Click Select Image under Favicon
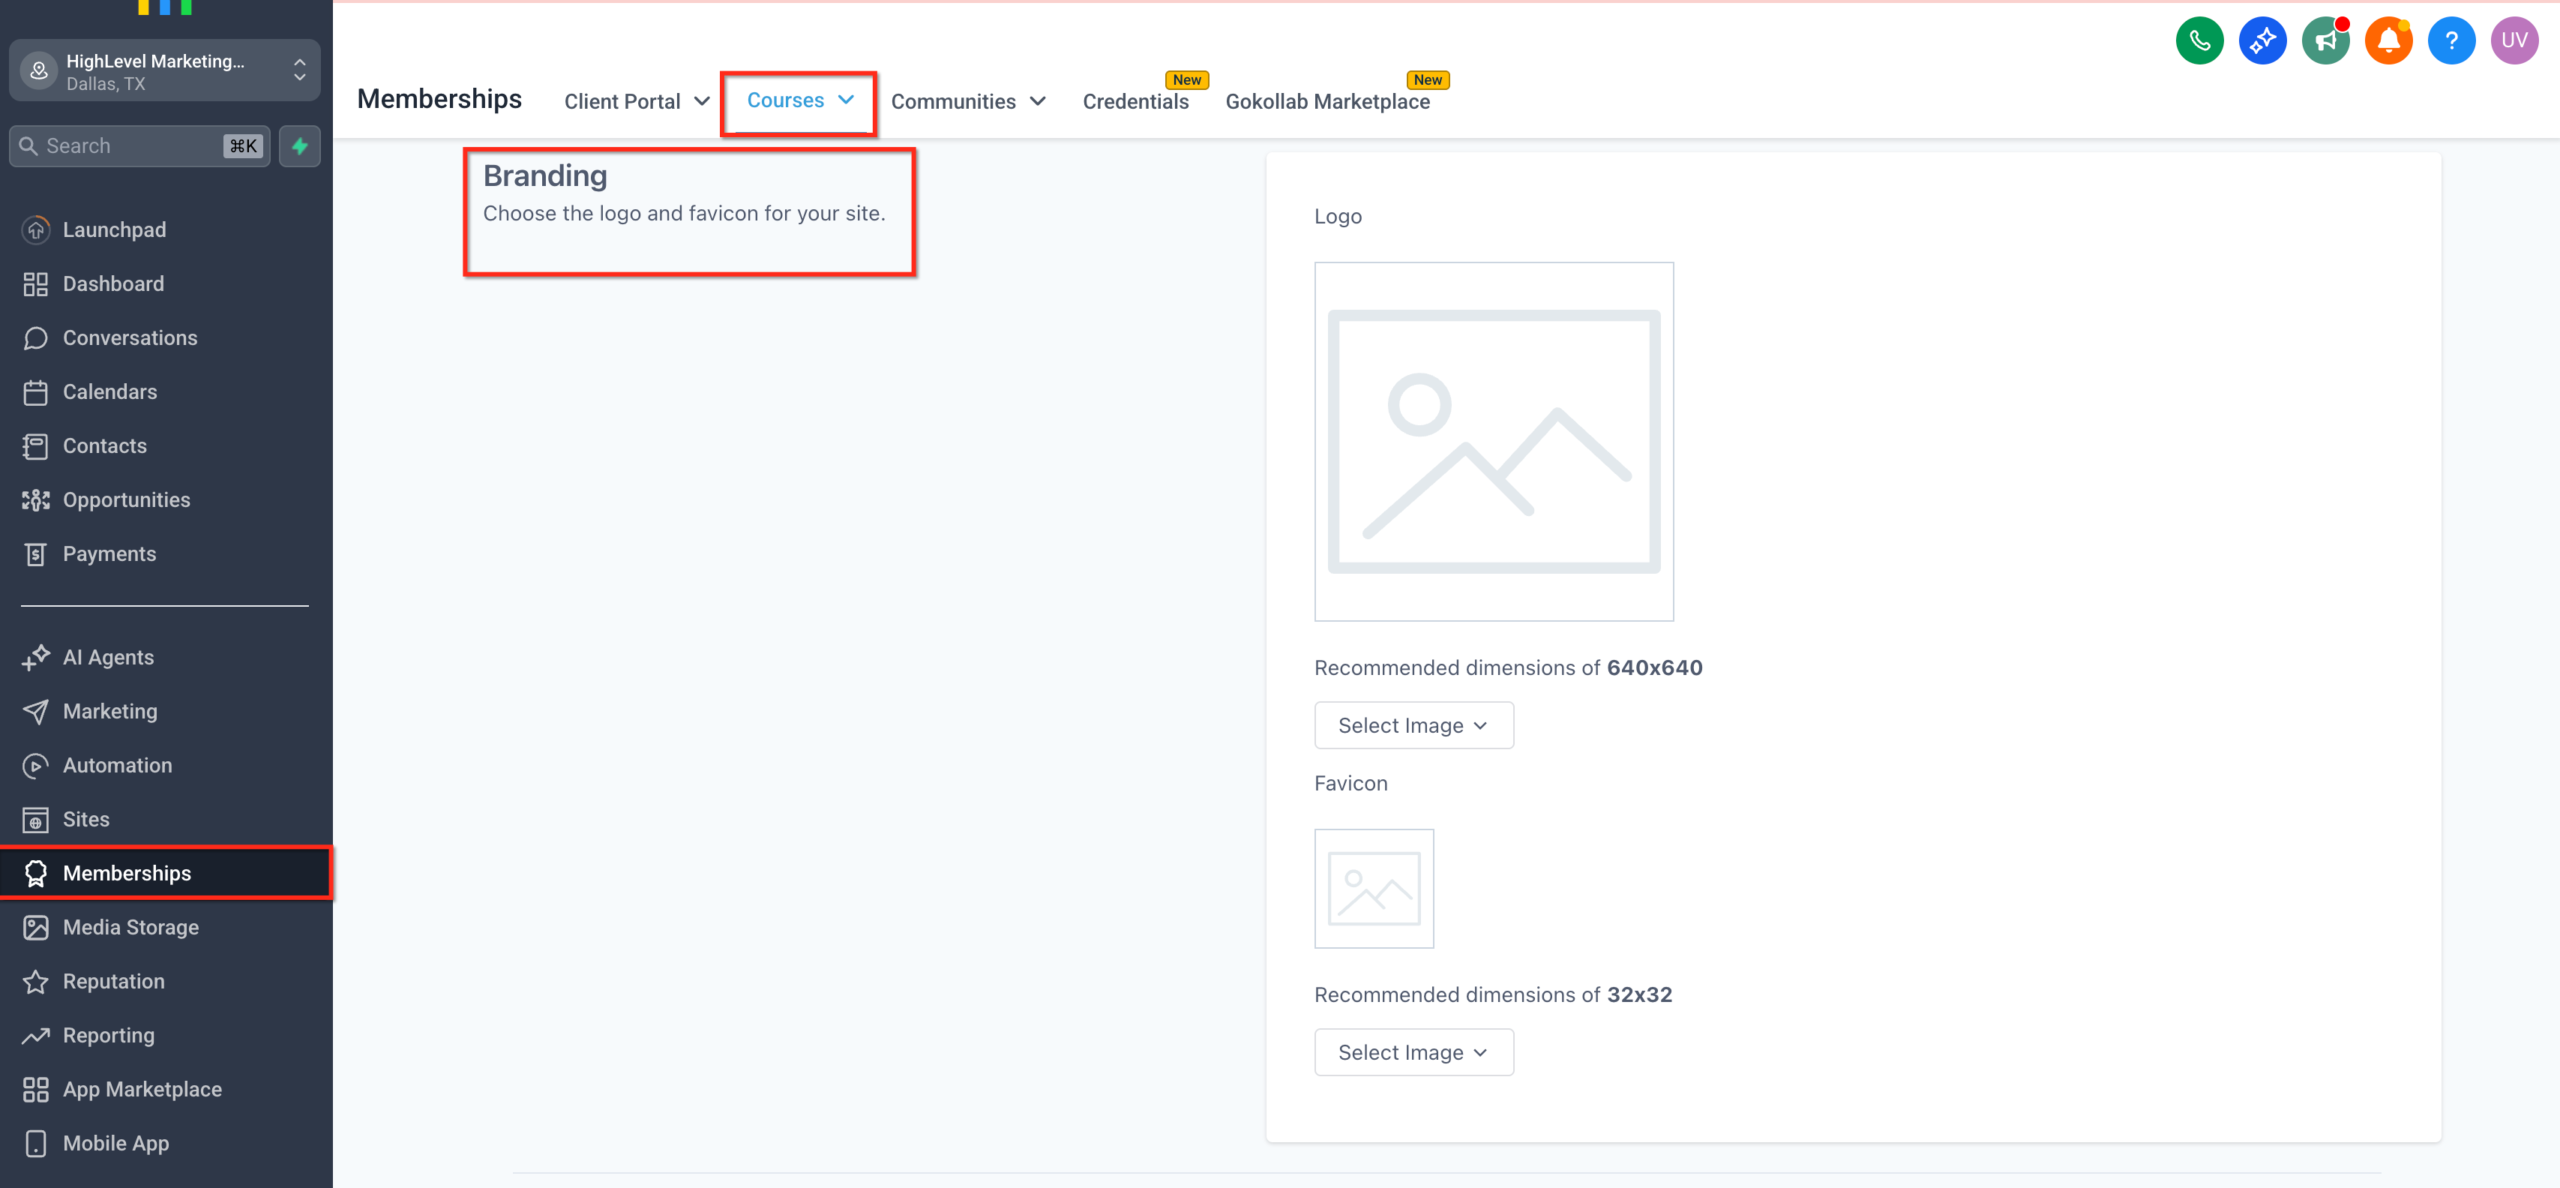This screenshot has height=1188, width=2560. click(x=1413, y=1052)
